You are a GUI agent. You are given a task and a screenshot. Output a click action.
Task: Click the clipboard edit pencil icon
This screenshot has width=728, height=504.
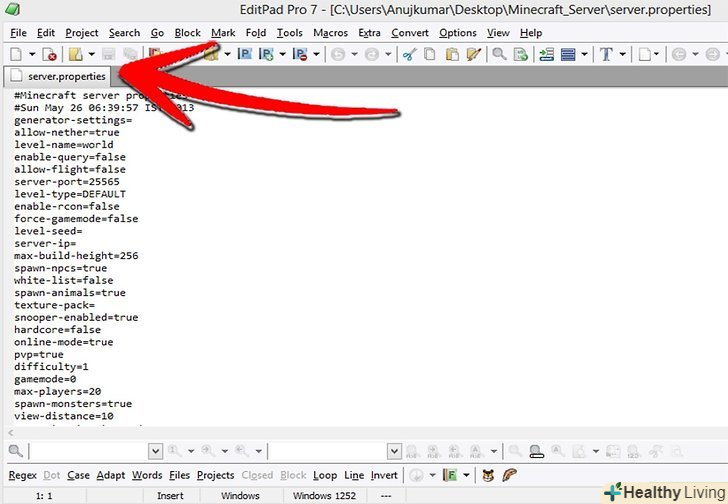(x=474, y=54)
